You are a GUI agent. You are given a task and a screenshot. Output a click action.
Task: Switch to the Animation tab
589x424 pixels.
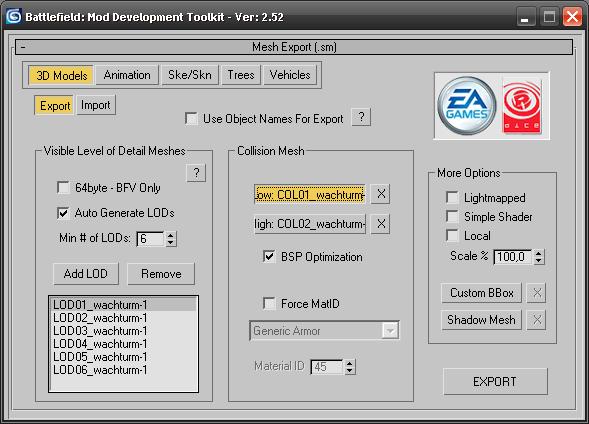tap(127, 75)
